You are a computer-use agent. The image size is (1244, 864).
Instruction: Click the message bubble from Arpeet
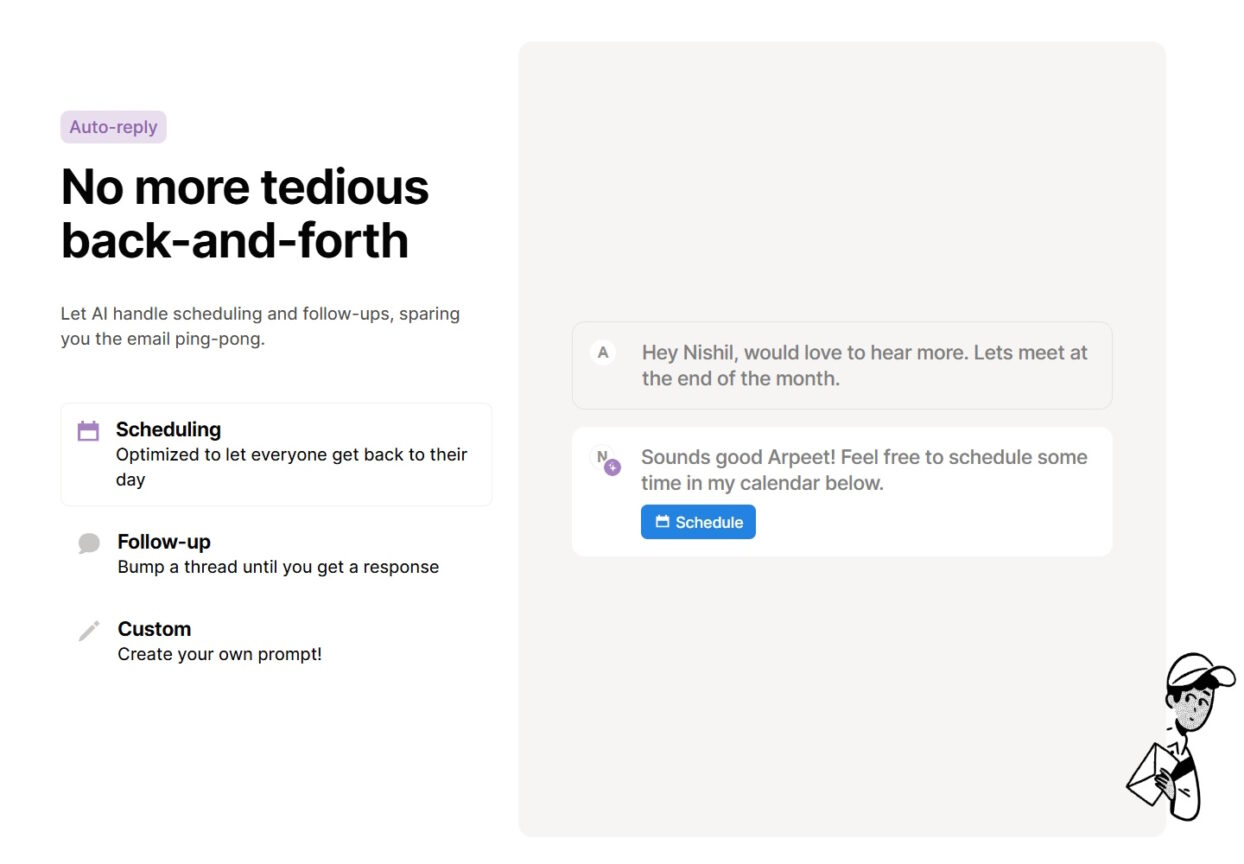841,365
